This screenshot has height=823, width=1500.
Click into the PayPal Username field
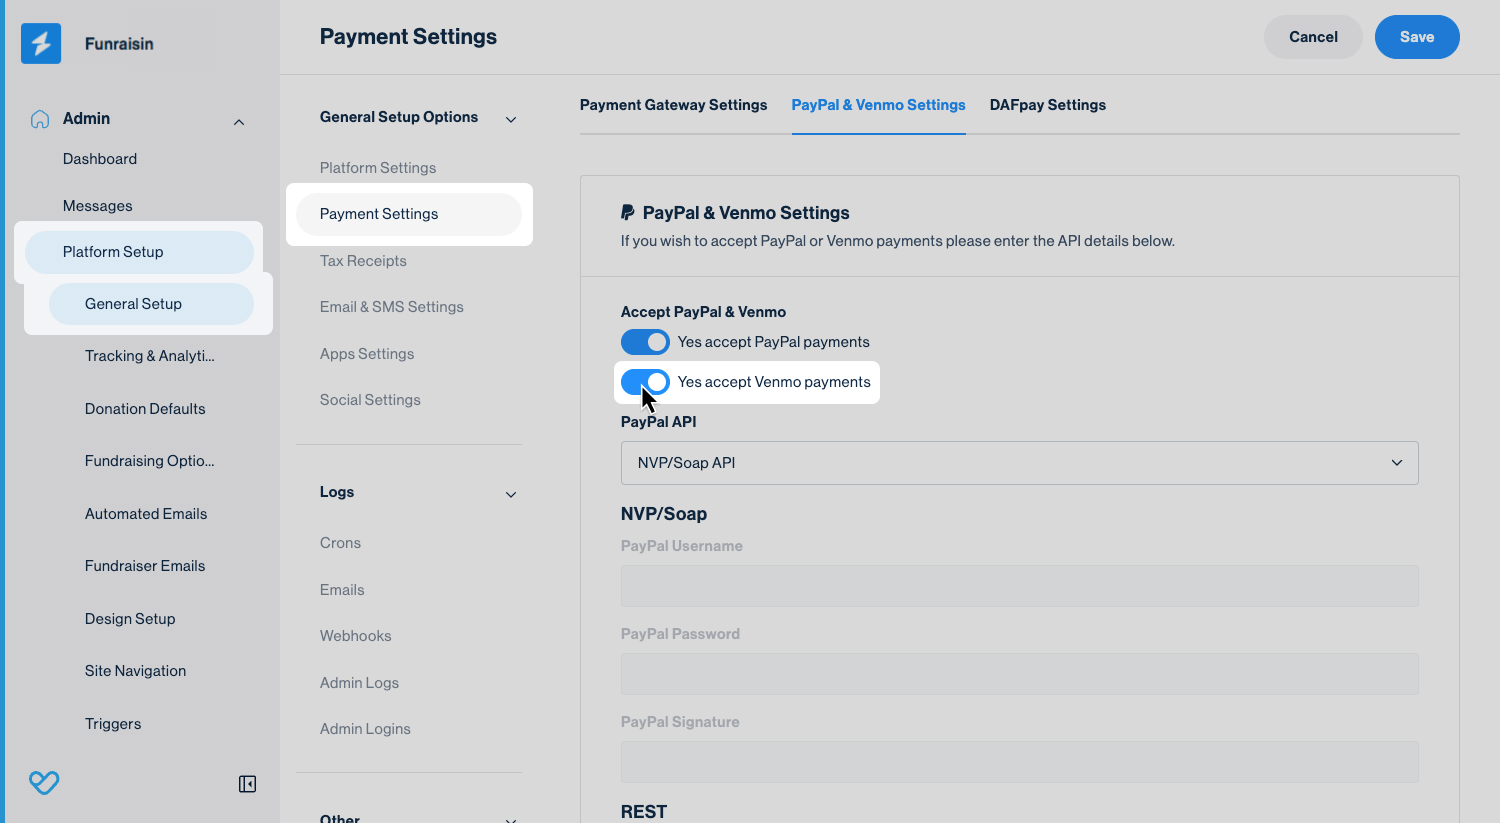[1019, 586]
